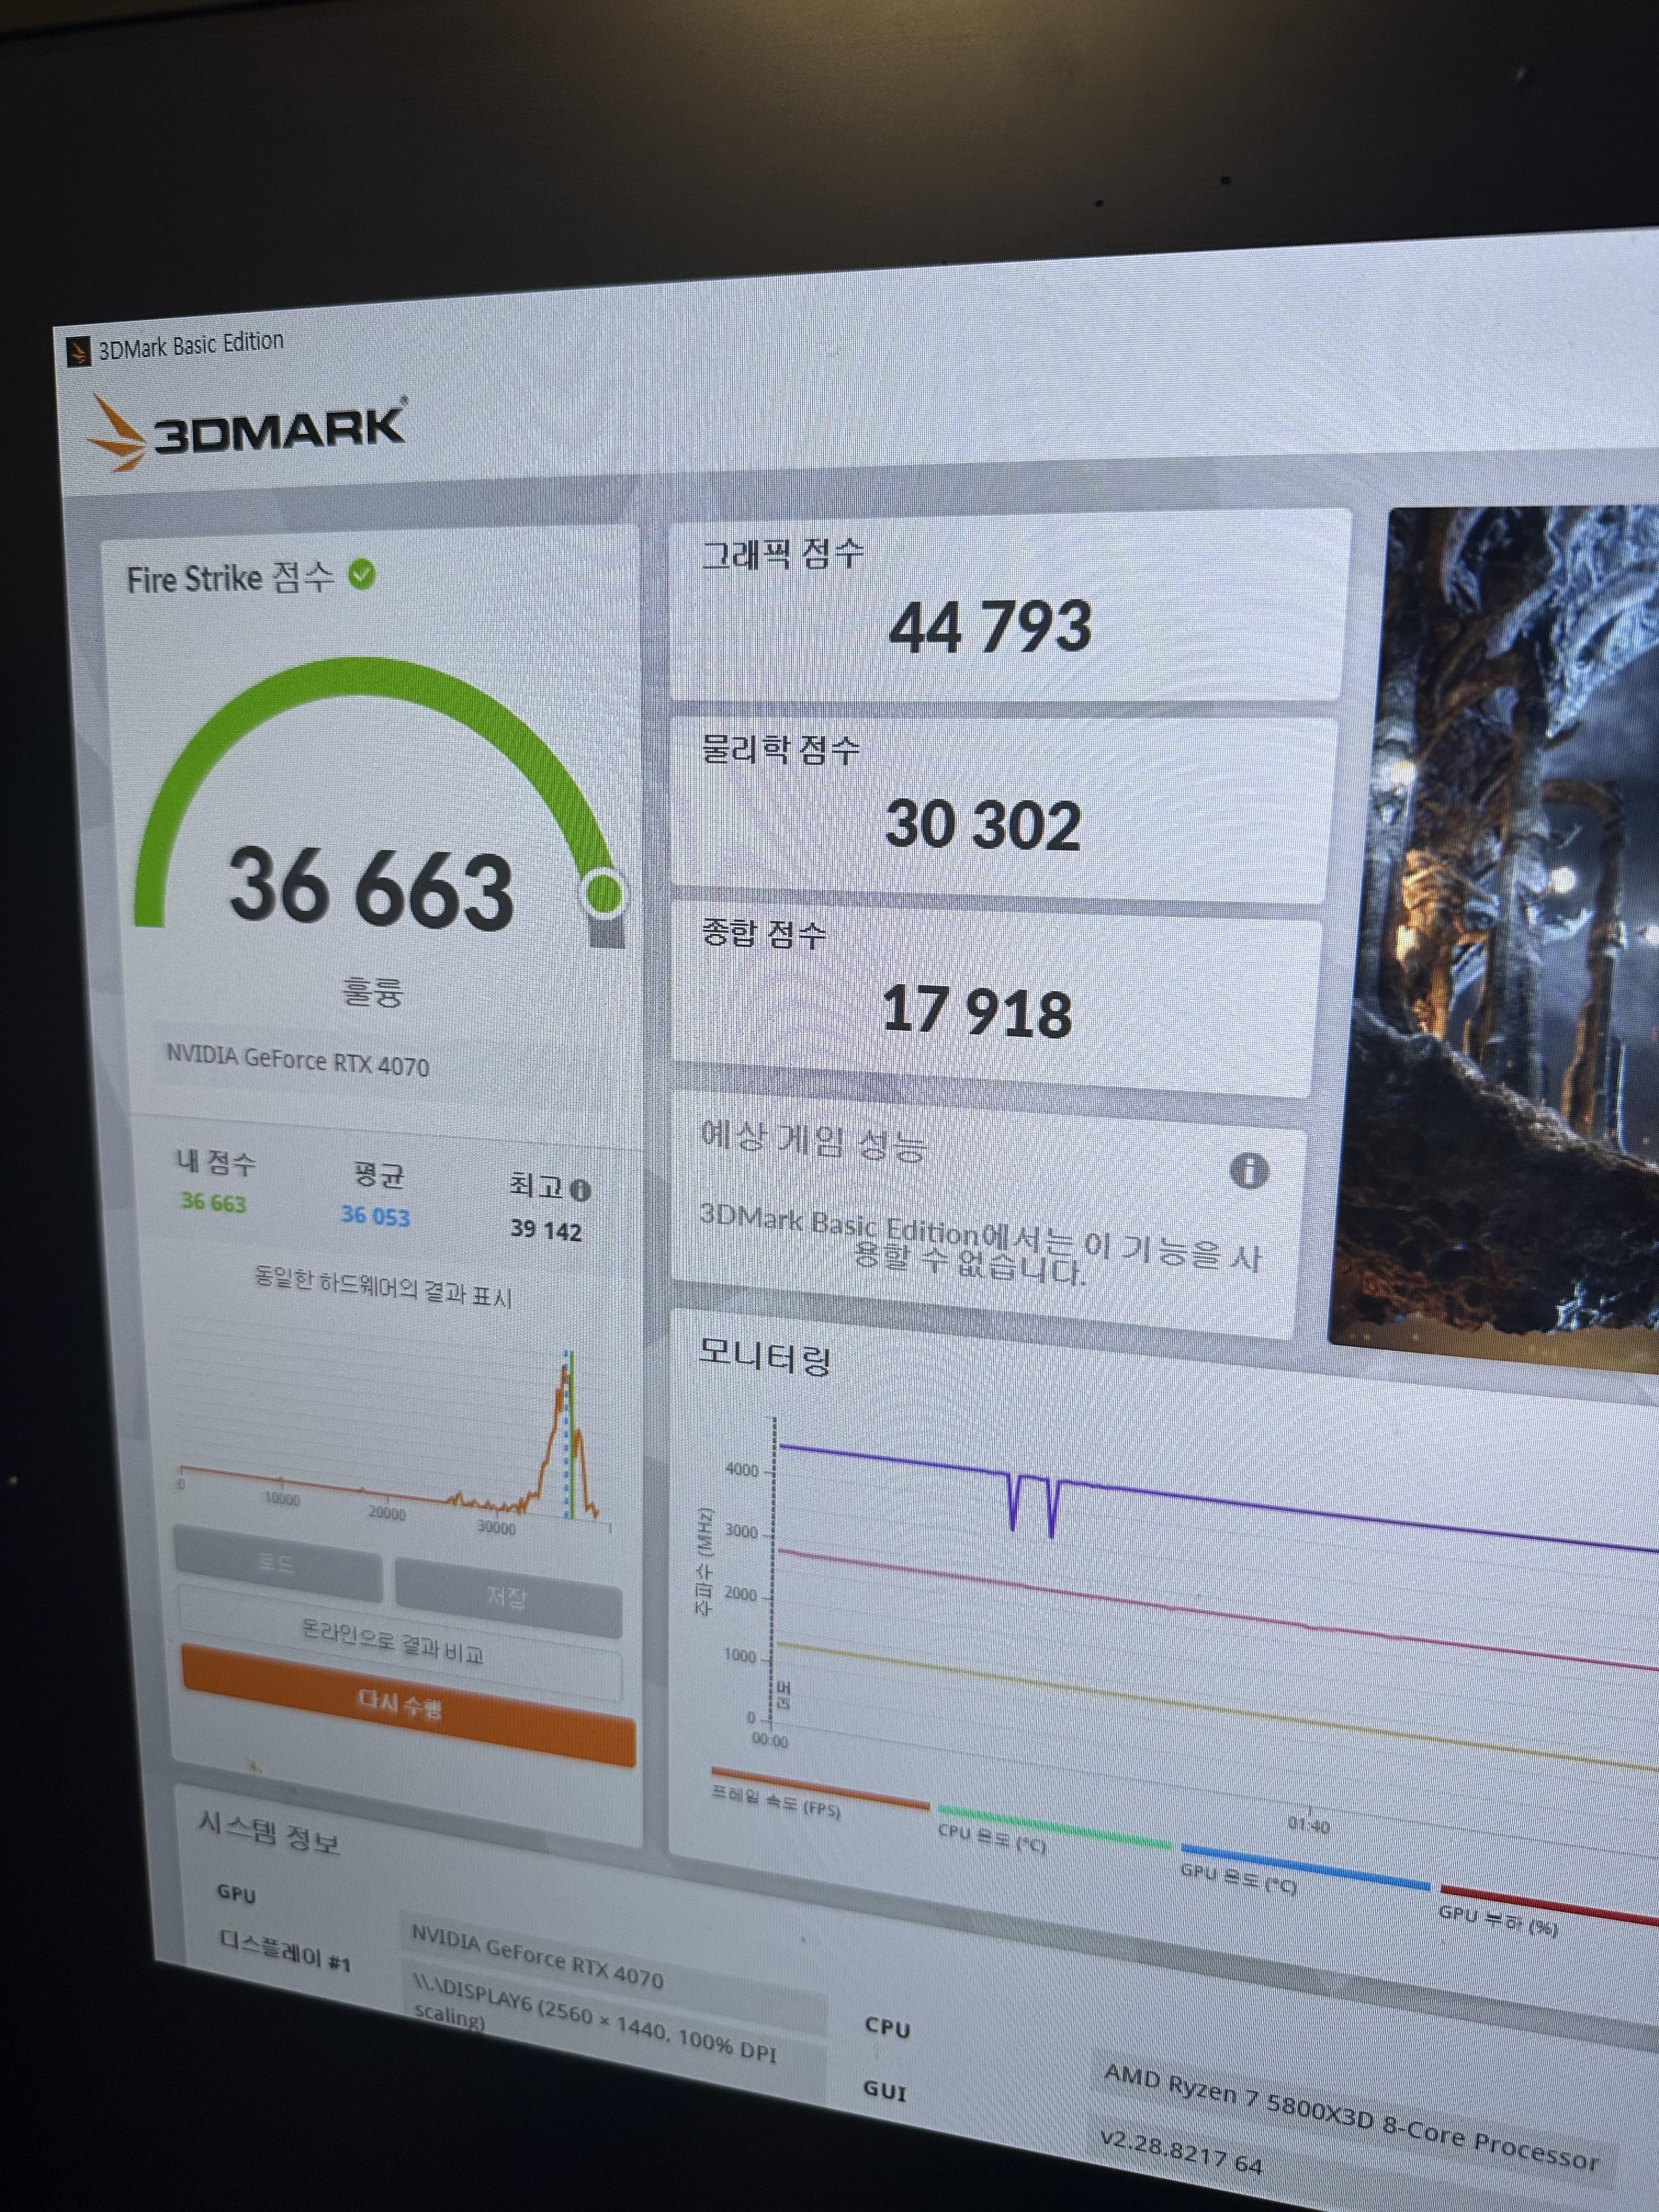1659x2212 pixels.
Task: Click info icon next to 최고 score
Action: pyautogui.click(x=580, y=1190)
